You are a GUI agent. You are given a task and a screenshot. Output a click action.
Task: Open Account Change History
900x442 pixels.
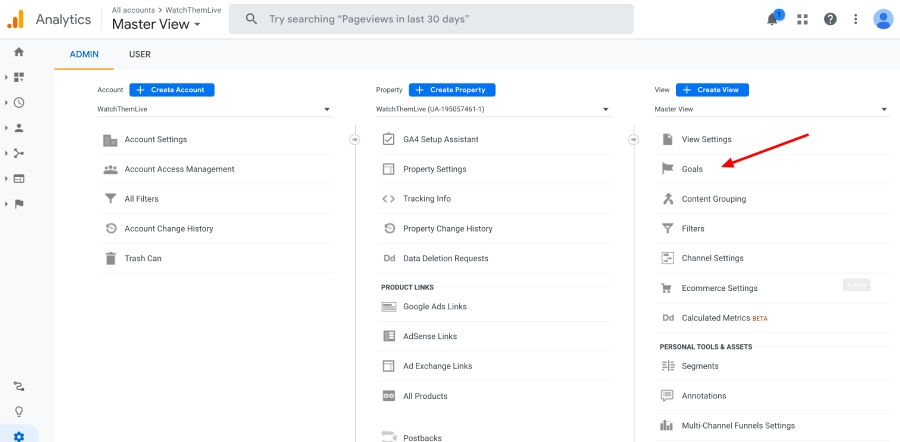(215, 228)
